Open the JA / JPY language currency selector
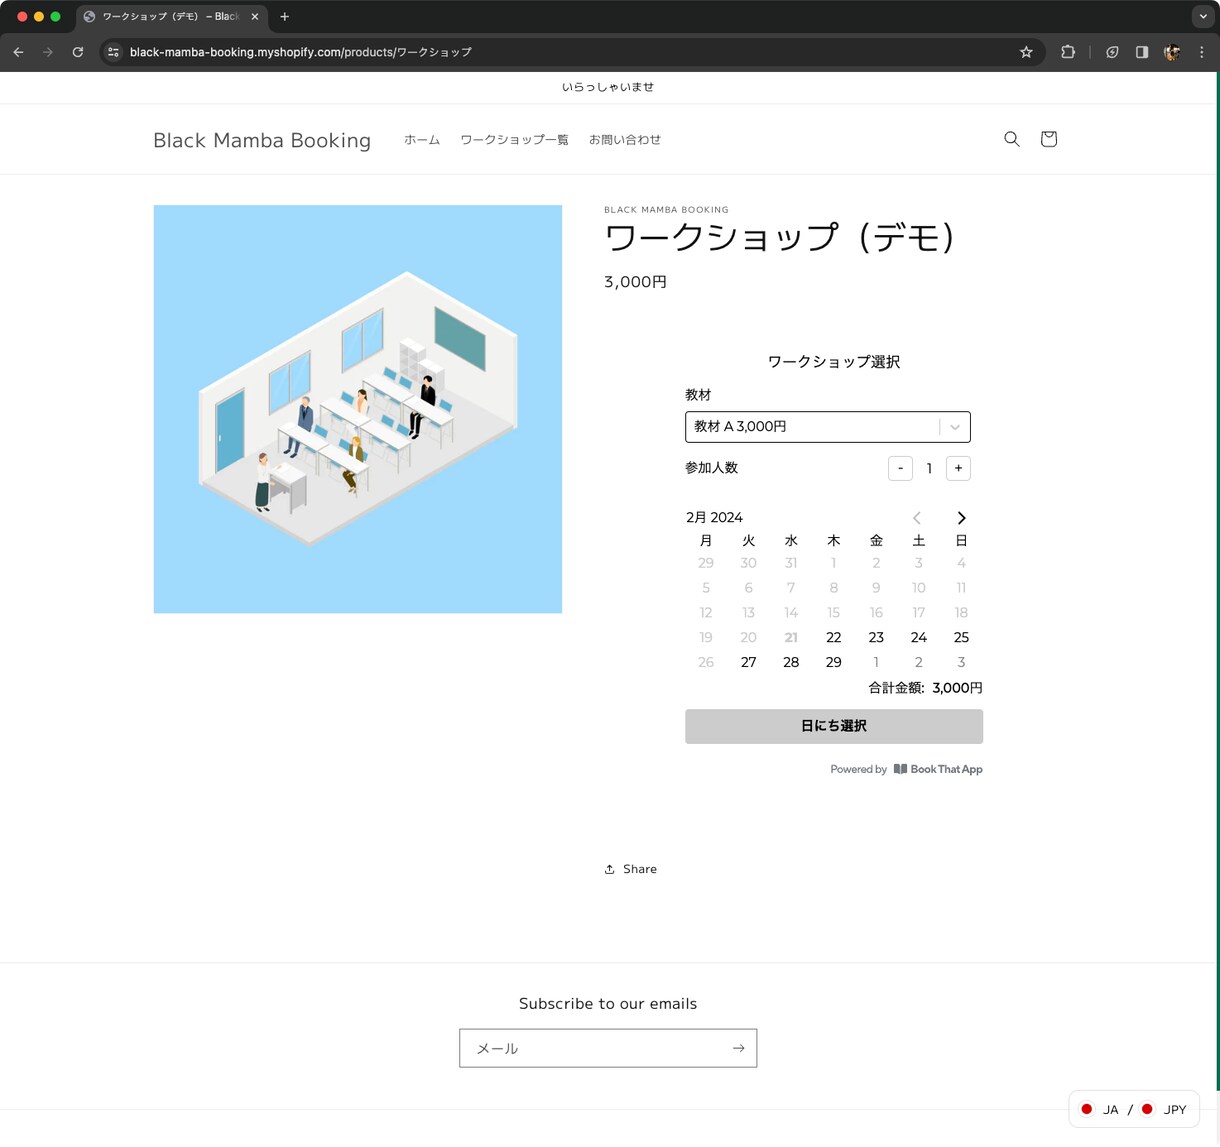The height and width of the screenshot is (1147, 1220). point(1134,1109)
